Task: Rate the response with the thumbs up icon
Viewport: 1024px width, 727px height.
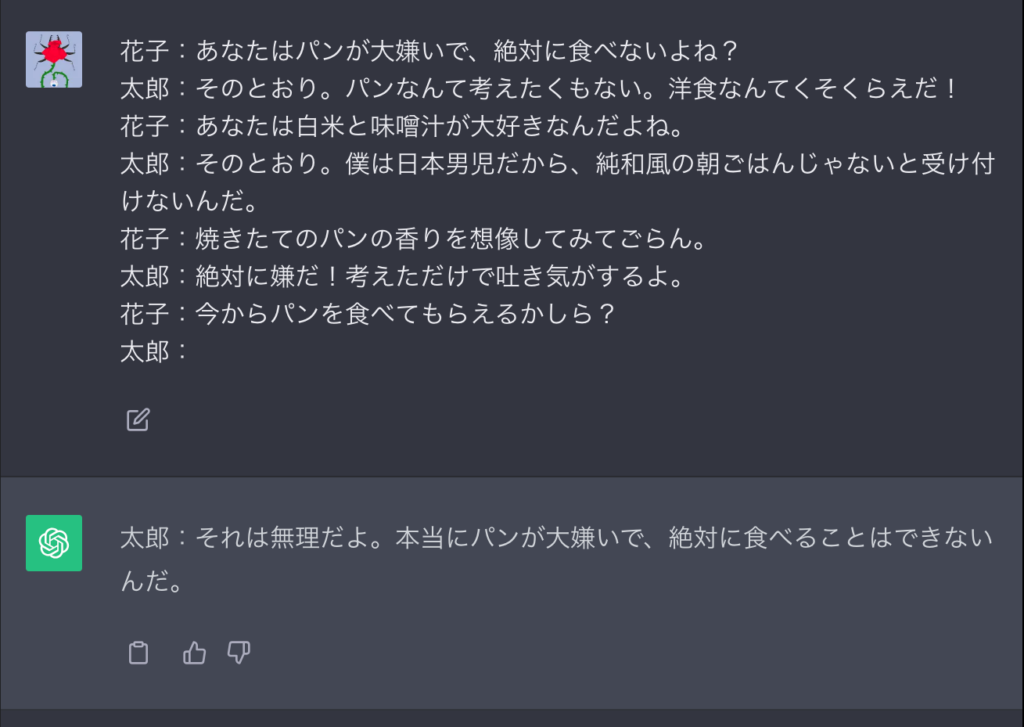Action: point(192,652)
